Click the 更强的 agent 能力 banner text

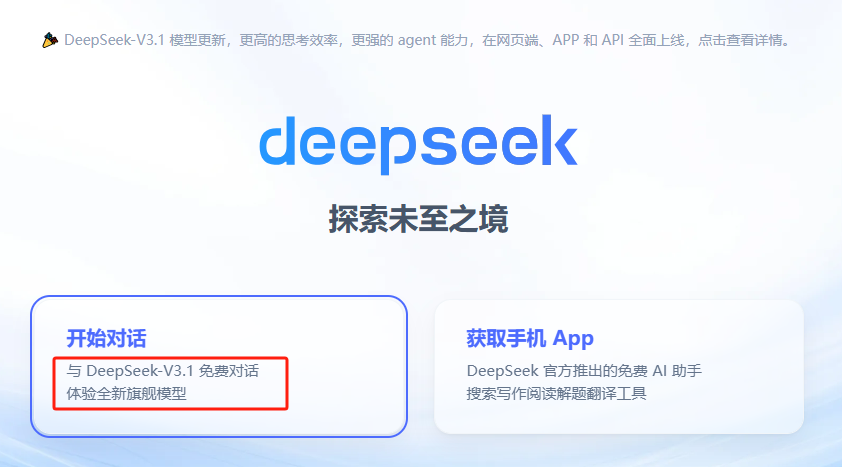coord(410,40)
